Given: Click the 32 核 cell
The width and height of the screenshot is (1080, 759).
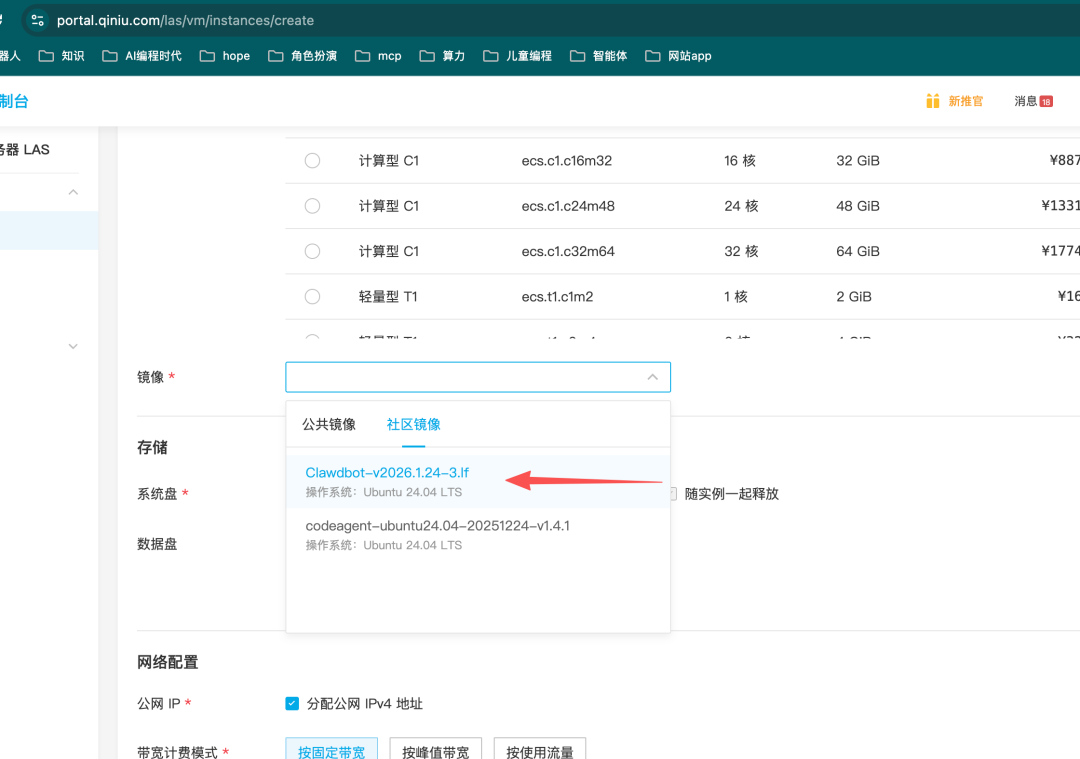Looking at the screenshot, I should [x=741, y=251].
